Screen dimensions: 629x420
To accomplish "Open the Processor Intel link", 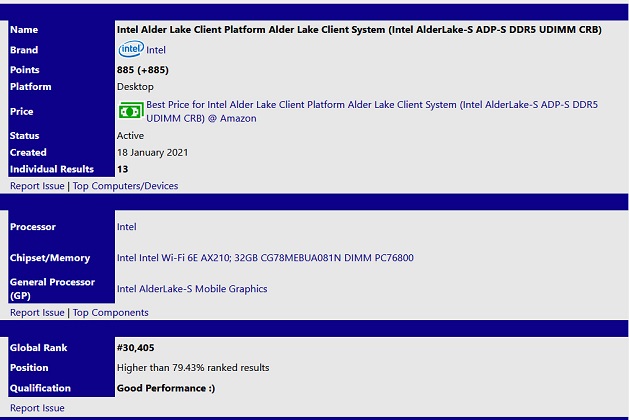I will point(127,227).
